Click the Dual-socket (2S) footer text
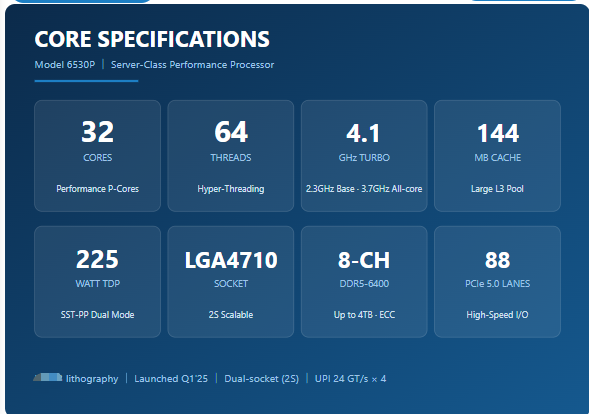Viewport: 589px width, 414px height. [x=261, y=379]
